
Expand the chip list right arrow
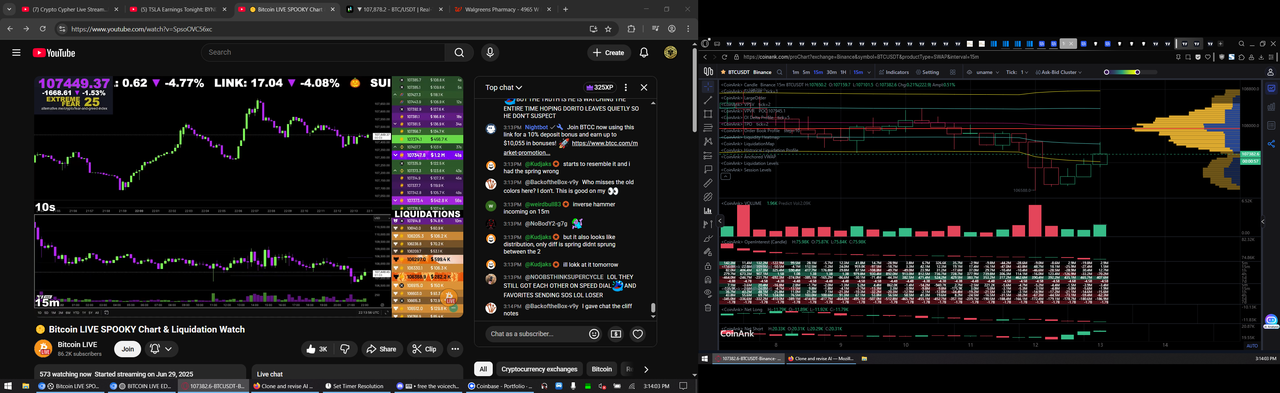pyautogui.click(x=646, y=369)
